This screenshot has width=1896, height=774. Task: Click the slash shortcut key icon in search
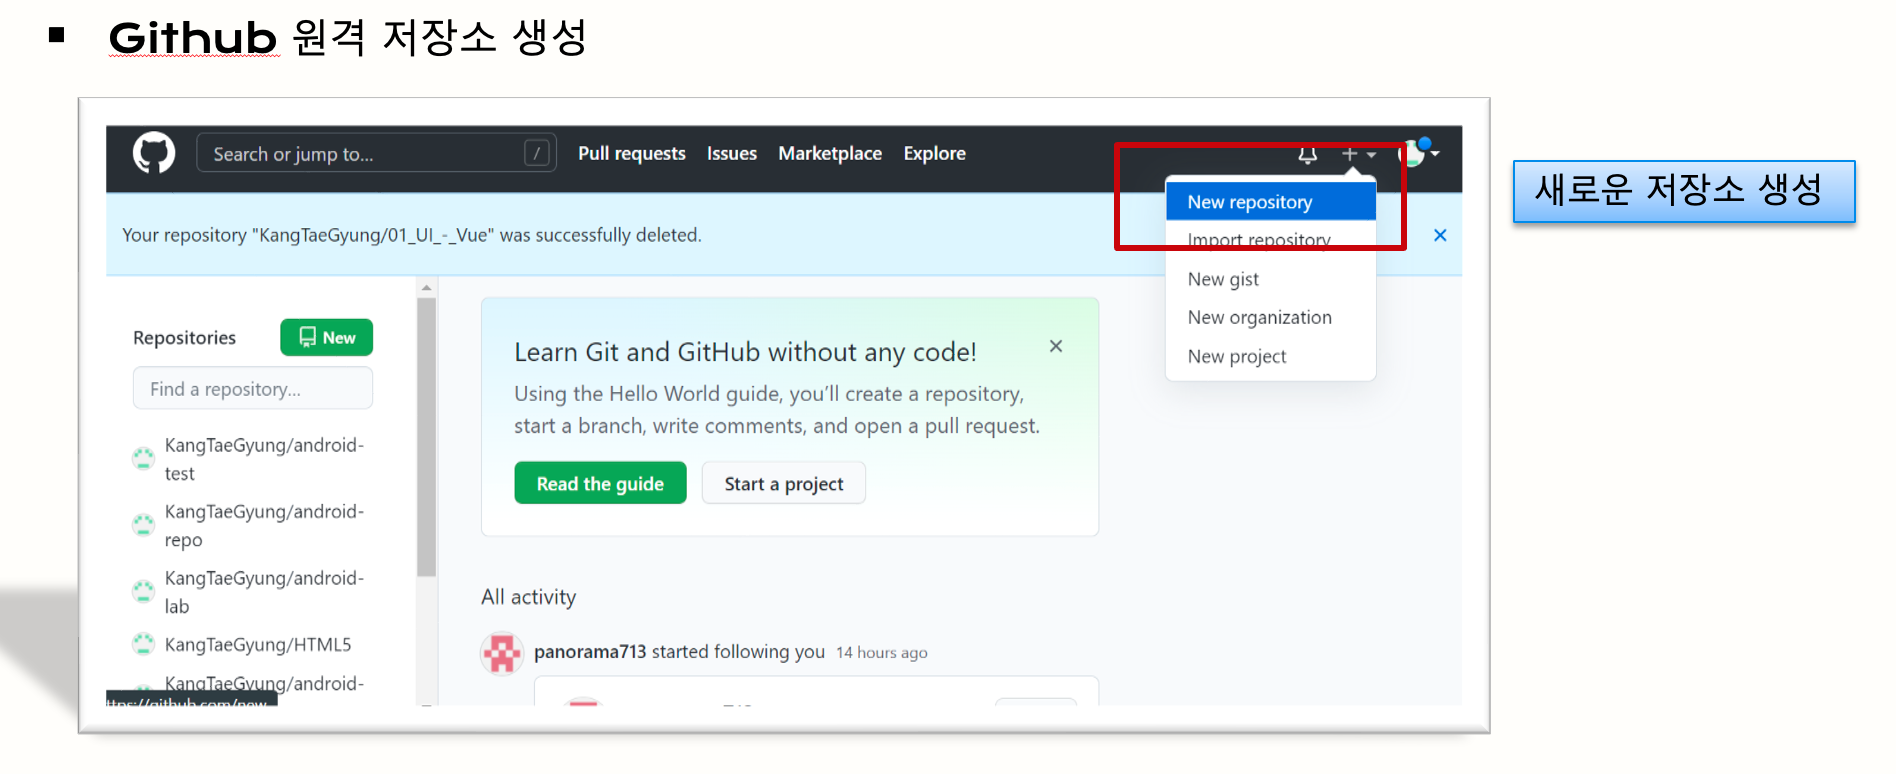point(537,153)
